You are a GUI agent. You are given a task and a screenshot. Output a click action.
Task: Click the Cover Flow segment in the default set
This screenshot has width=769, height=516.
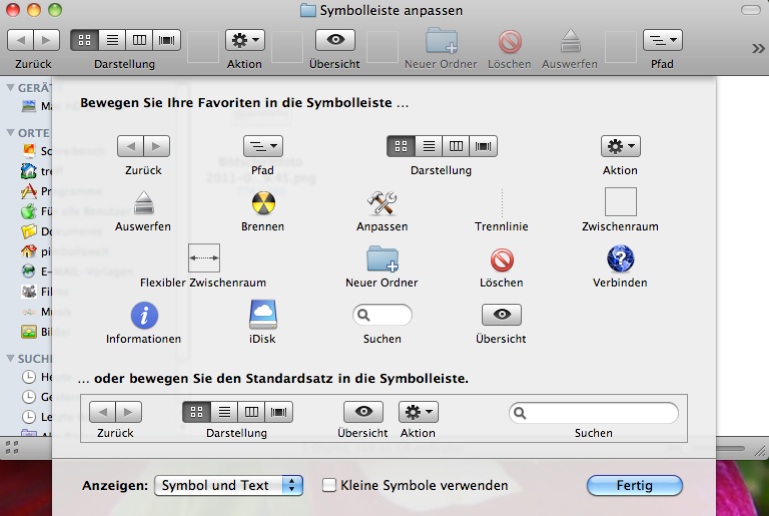tap(279, 412)
